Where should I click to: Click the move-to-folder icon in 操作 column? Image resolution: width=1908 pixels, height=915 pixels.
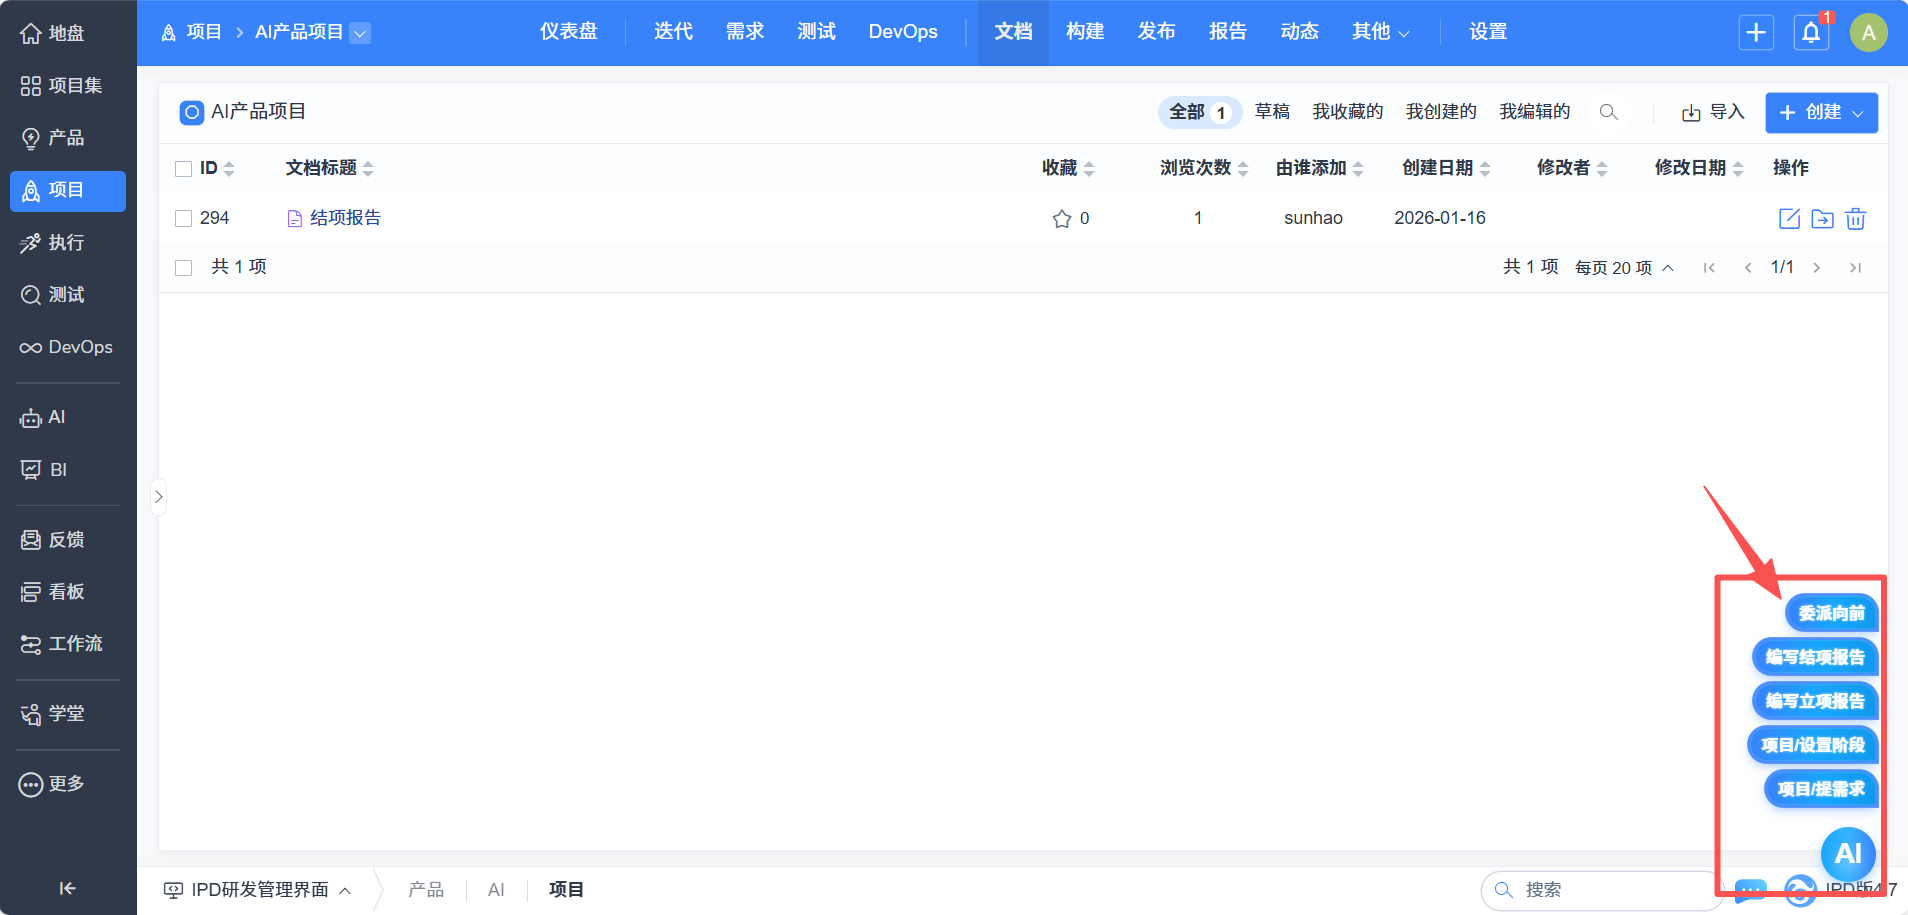point(1822,219)
